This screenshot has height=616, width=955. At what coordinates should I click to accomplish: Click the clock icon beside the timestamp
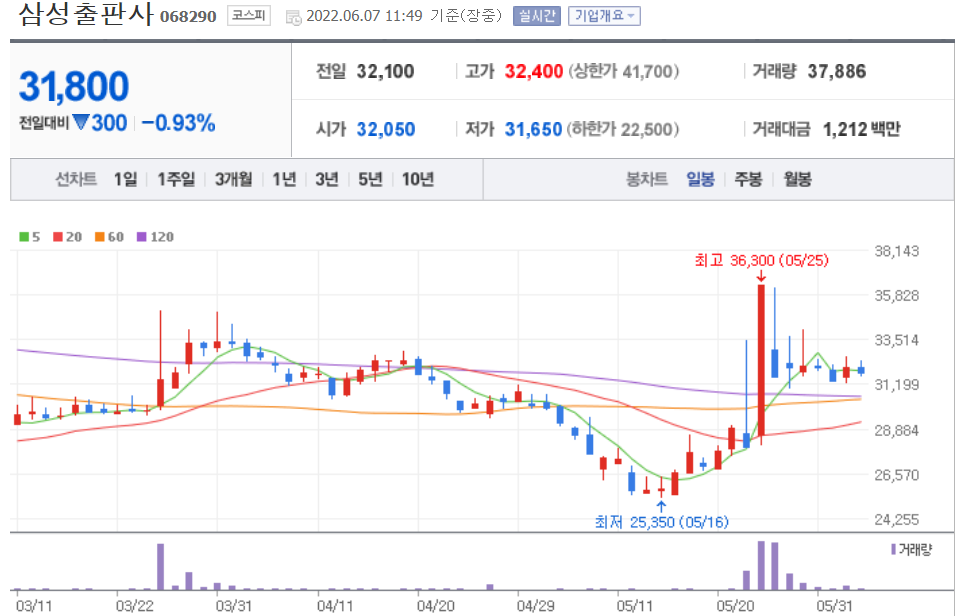294,18
